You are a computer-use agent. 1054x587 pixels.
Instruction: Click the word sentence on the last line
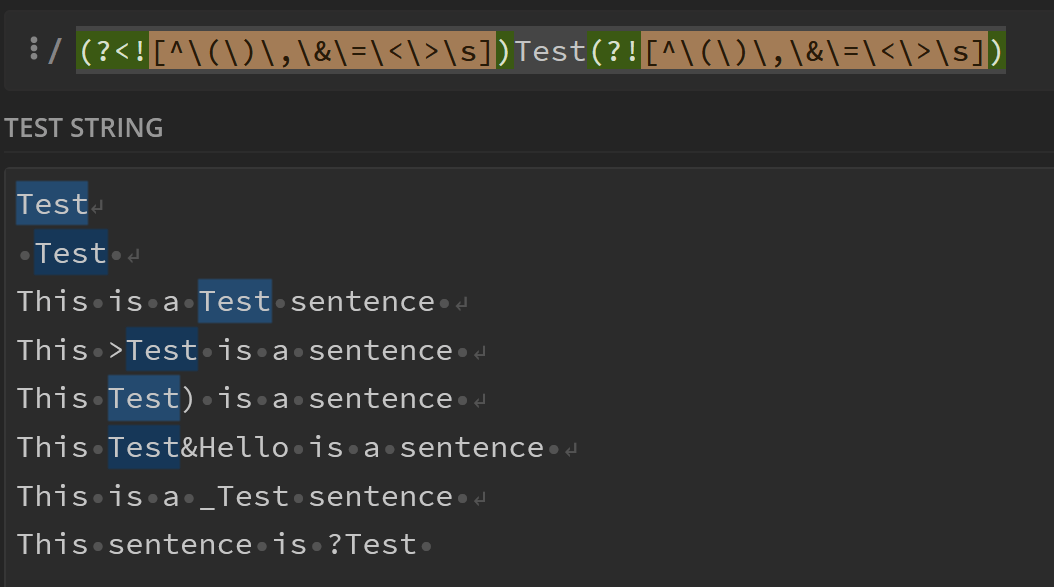tap(180, 544)
